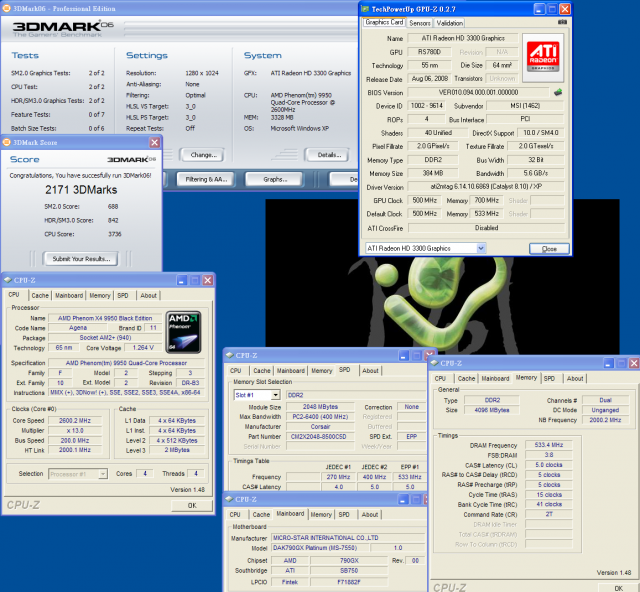640x592 pixels.
Task: Switch to the Sensors tab in GPU-Z
Action: tap(420, 23)
